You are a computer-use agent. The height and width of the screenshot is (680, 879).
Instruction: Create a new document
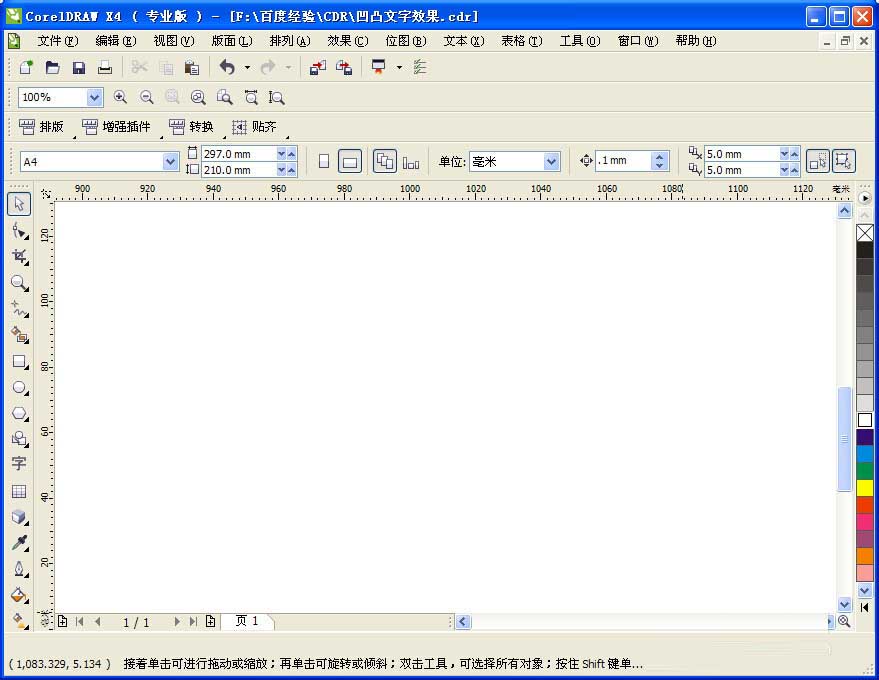[26, 68]
